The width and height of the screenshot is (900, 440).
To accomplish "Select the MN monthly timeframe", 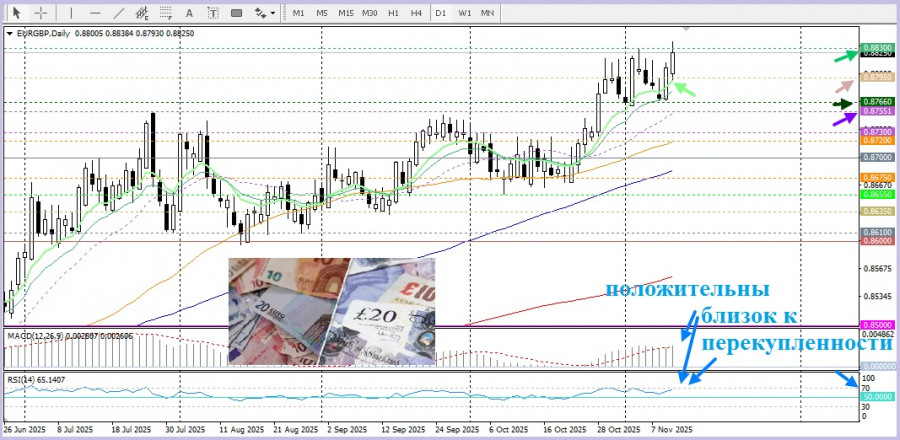I will point(487,13).
